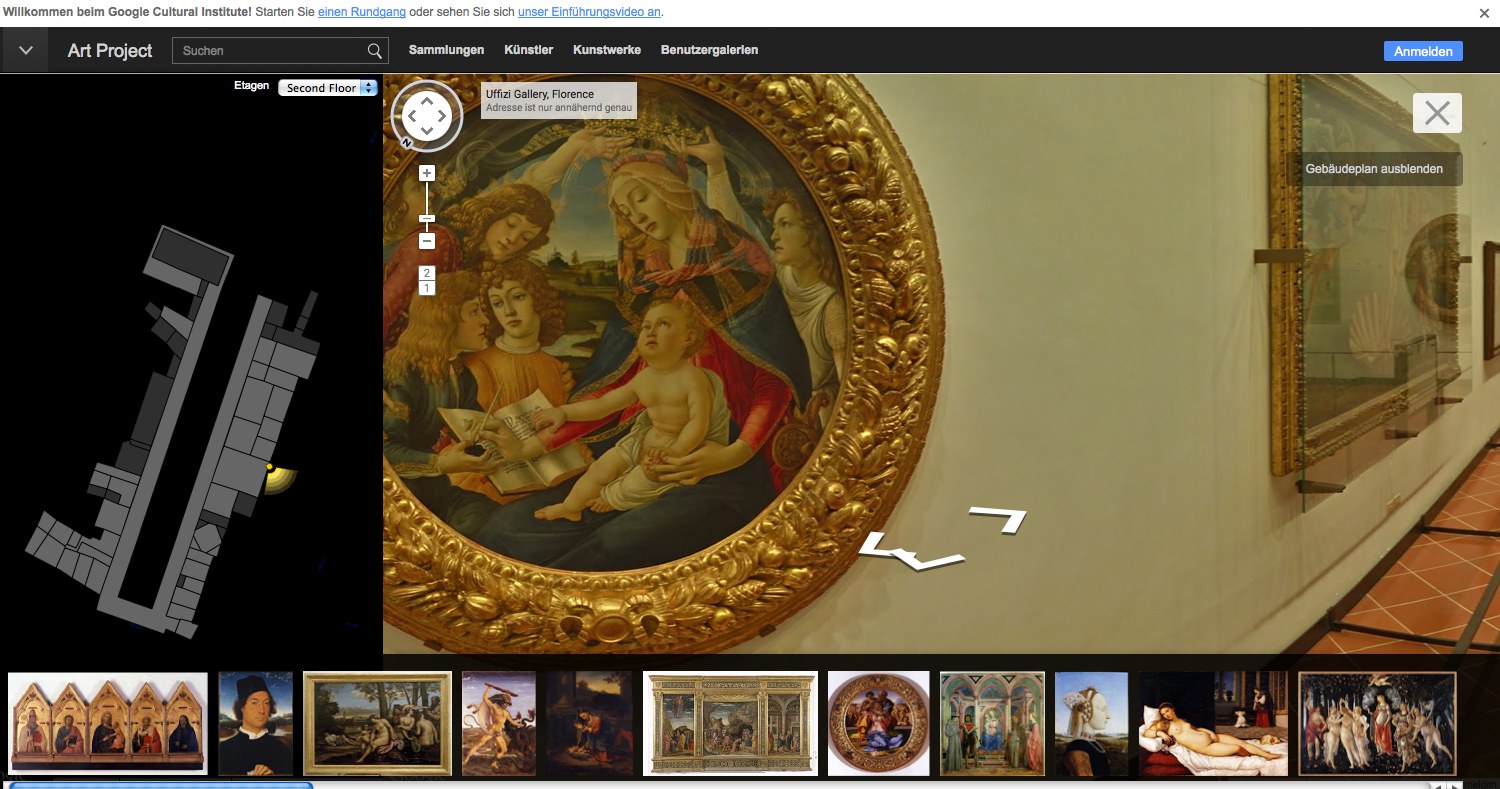
Task: Zoom in with the plus button
Action: coord(427,173)
